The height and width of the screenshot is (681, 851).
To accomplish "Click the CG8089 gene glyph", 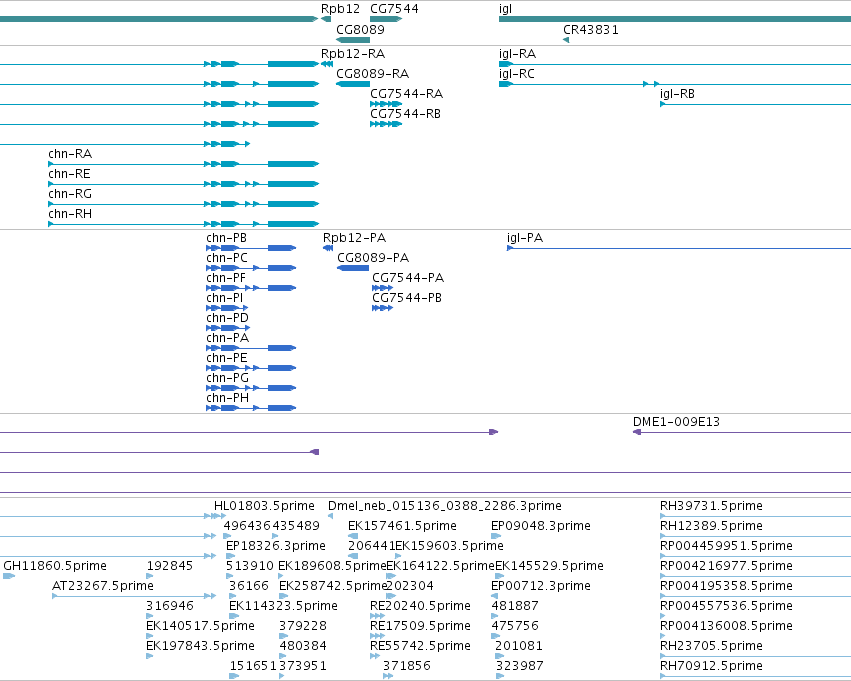I will coord(353,40).
